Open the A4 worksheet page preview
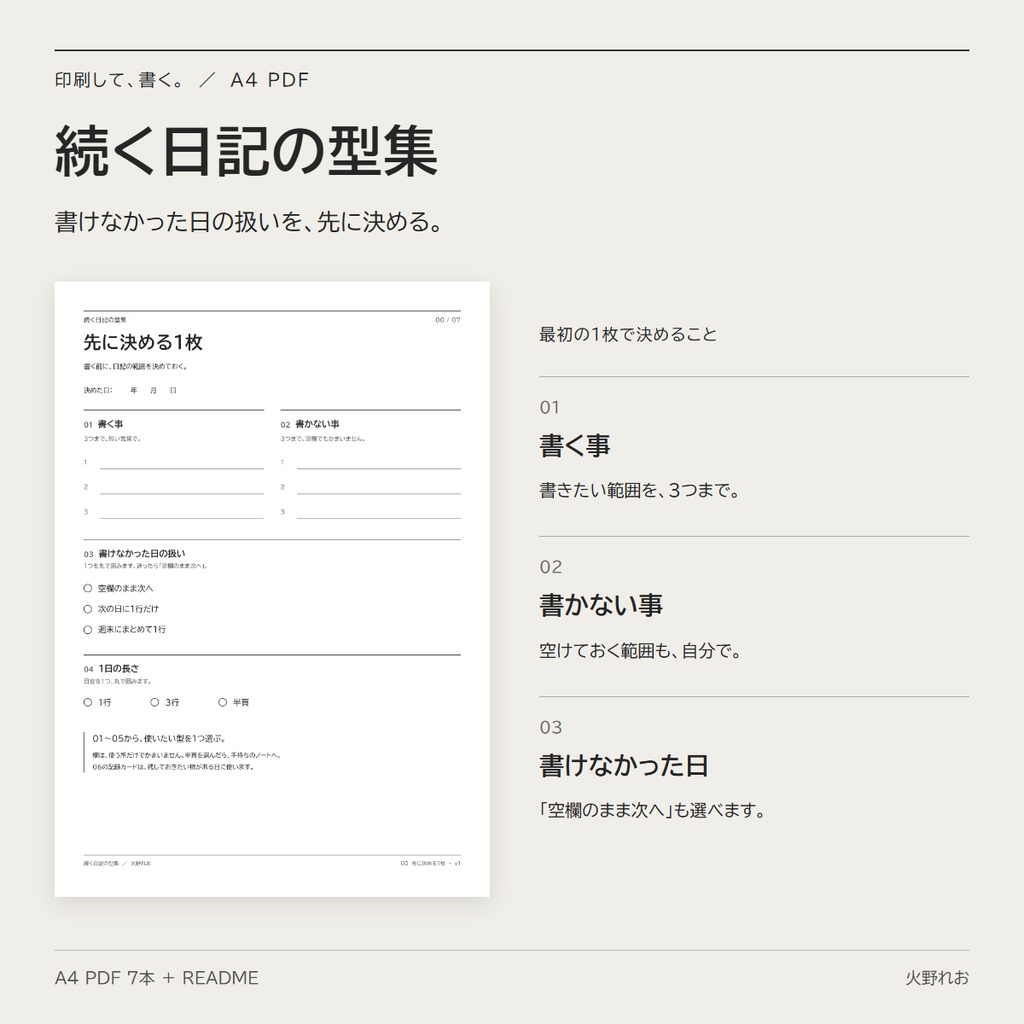 [272, 589]
